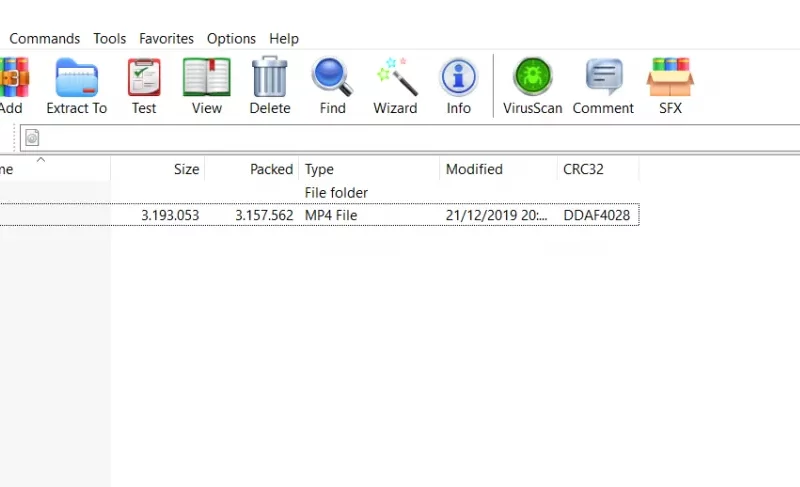The height and width of the screenshot is (487, 800).
Task: Start VirusScan on the archive
Action: 533,76
